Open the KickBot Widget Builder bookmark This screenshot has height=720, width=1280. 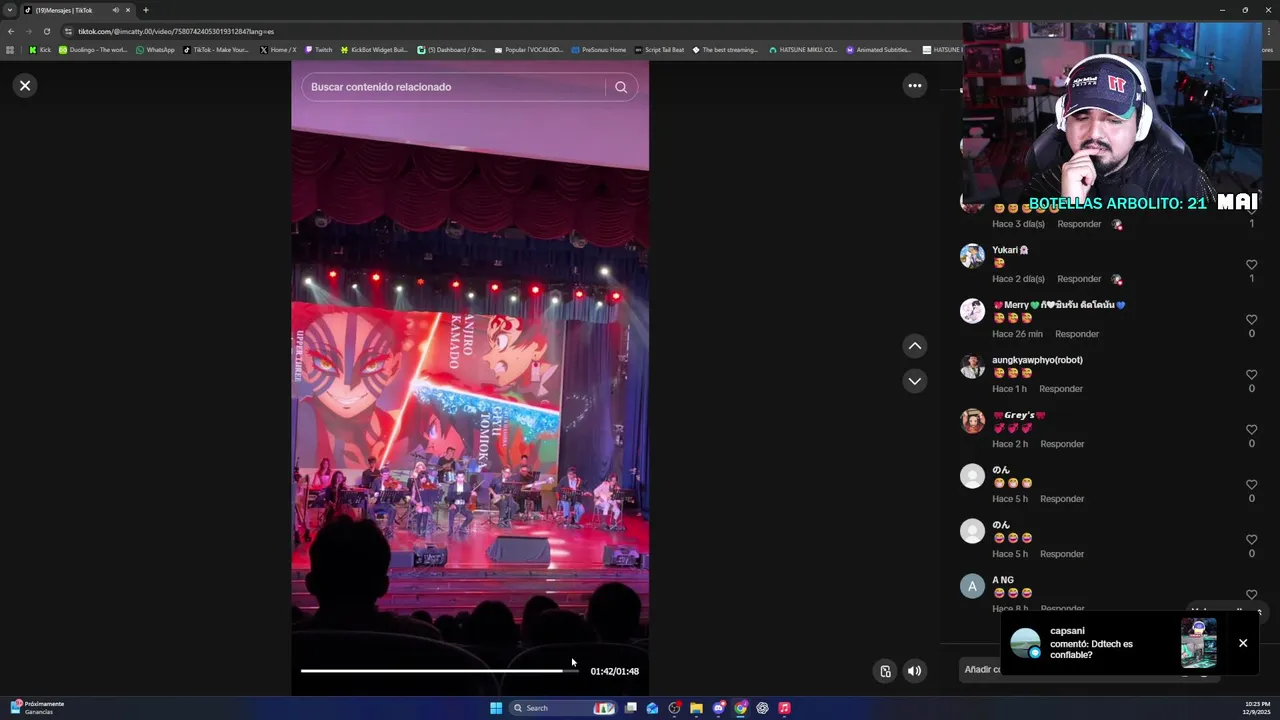tap(374, 50)
